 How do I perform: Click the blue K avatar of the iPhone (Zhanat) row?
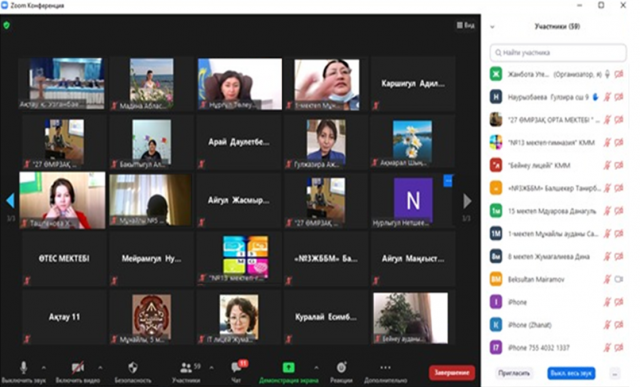click(496, 325)
